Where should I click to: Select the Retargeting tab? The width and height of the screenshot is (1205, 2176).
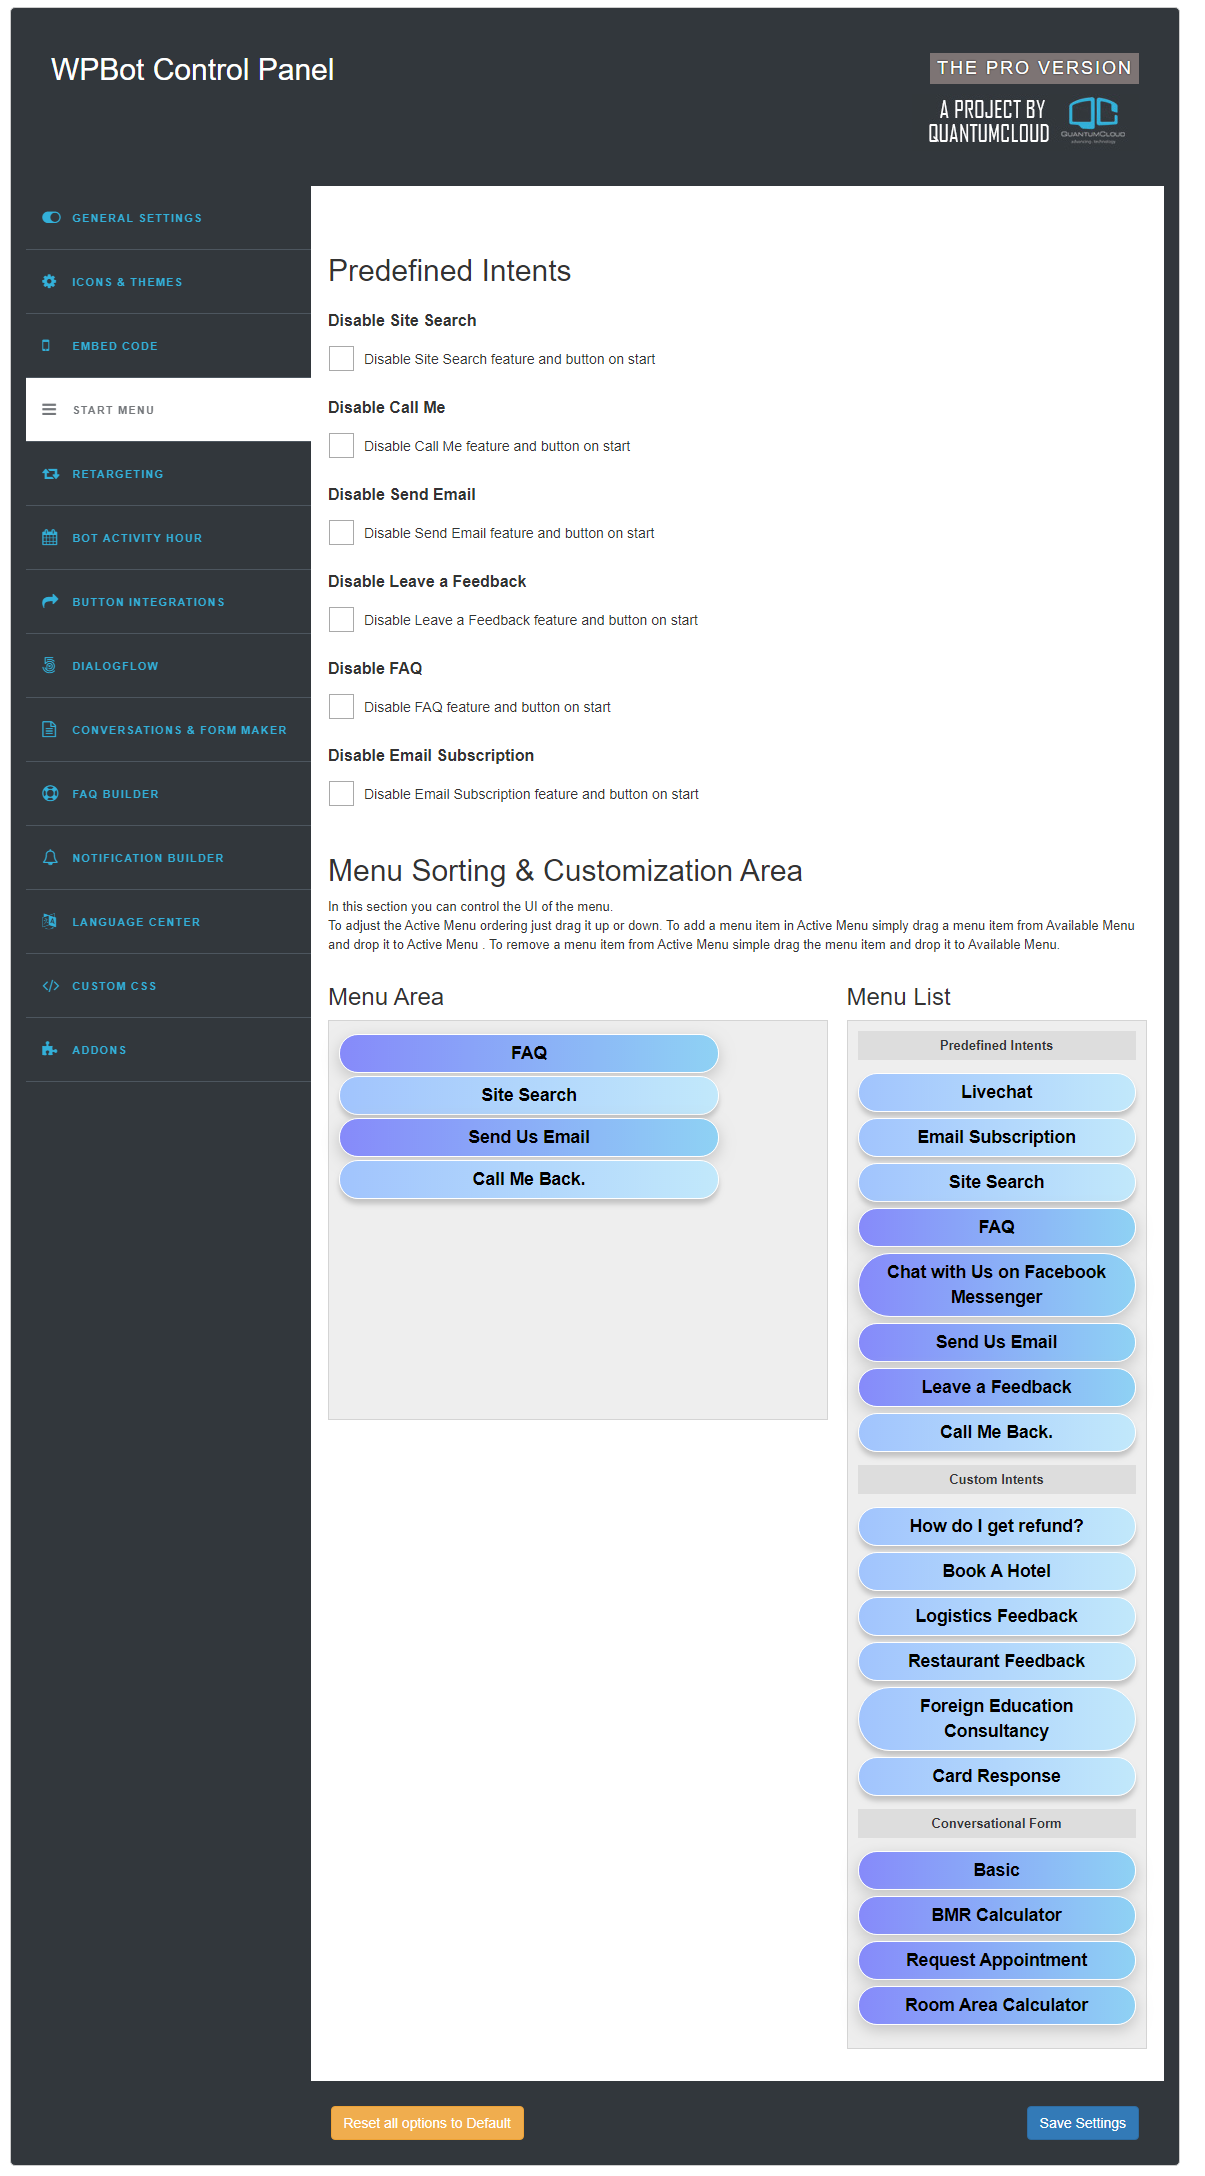(168, 474)
